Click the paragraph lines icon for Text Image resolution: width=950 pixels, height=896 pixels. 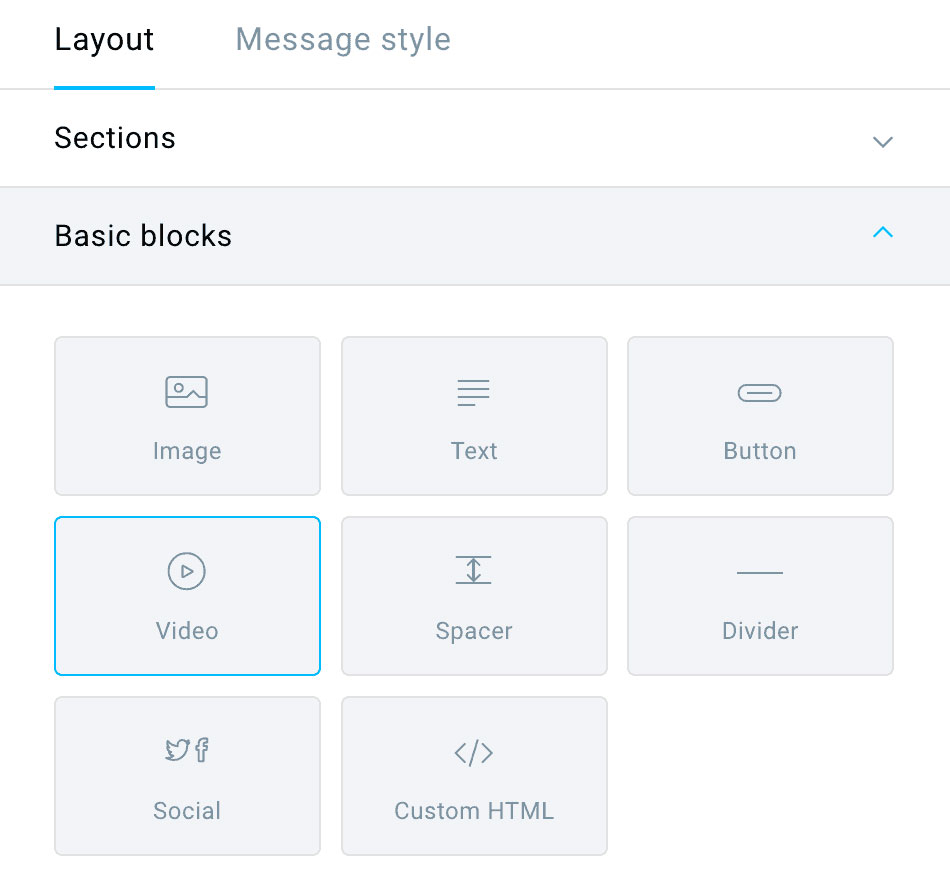coord(474,392)
